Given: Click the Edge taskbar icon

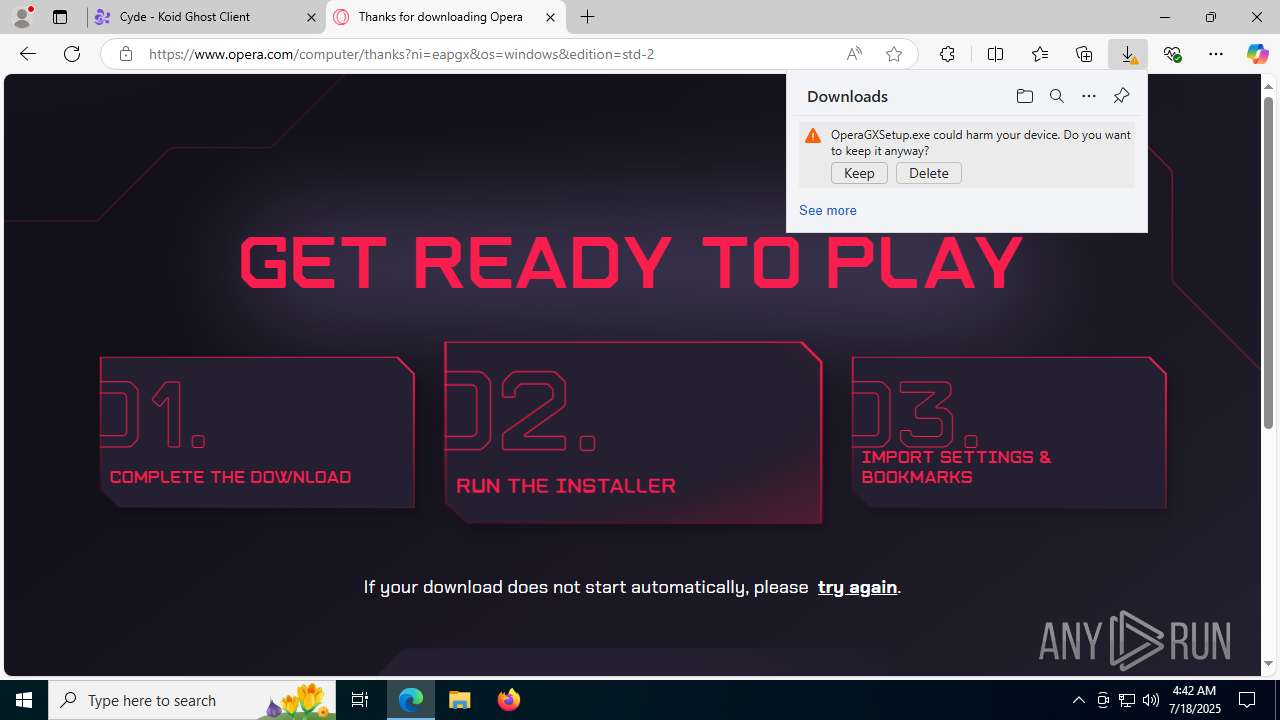Looking at the screenshot, I should pos(411,700).
